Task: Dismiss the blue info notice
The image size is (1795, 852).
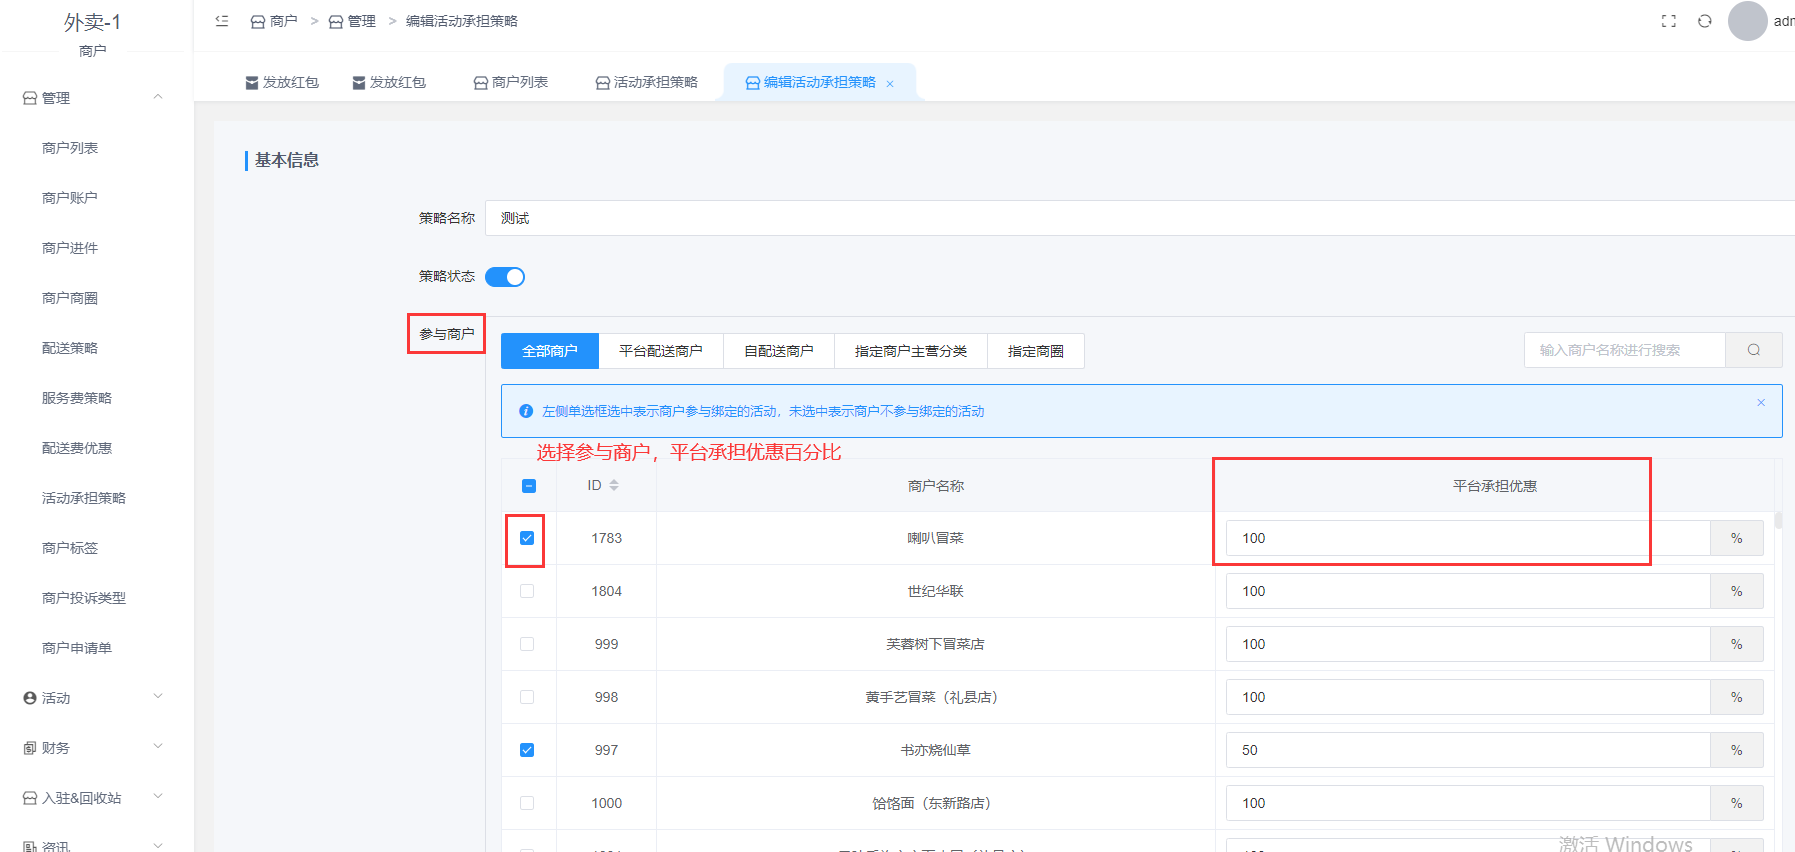Action: (1761, 402)
